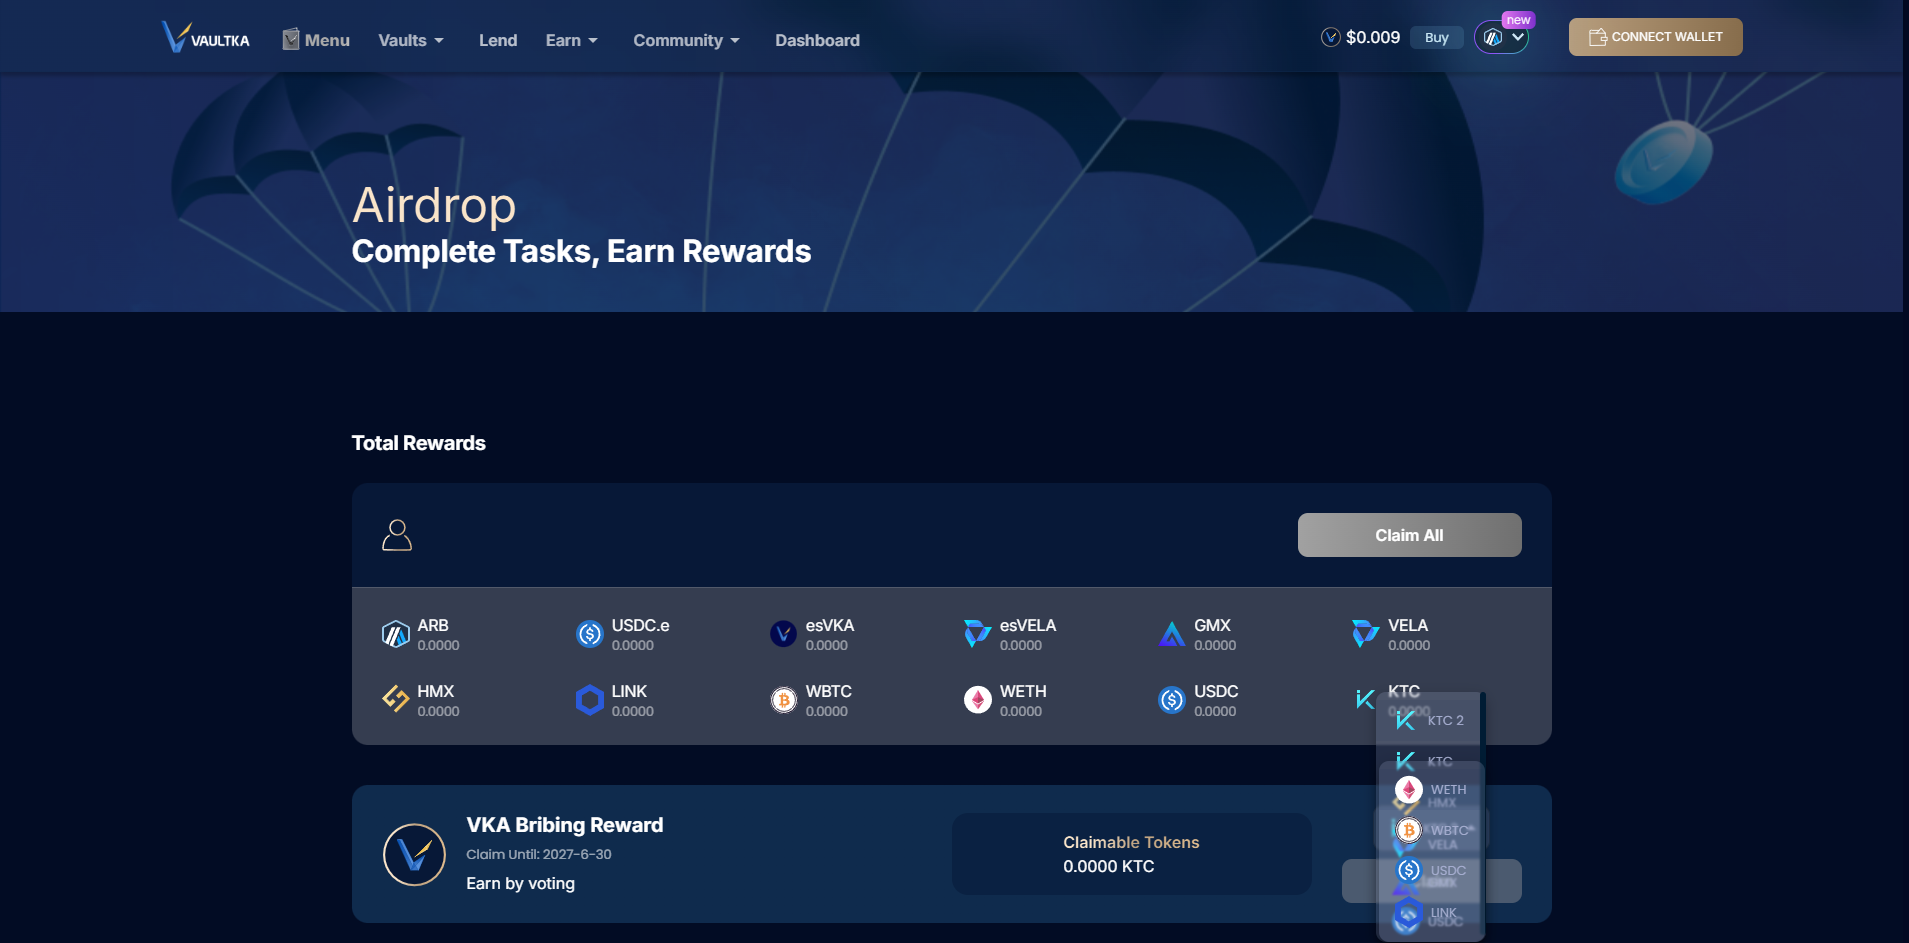Open the Dashboard page
The width and height of the screenshot is (1909, 943).
click(x=817, y=40)
